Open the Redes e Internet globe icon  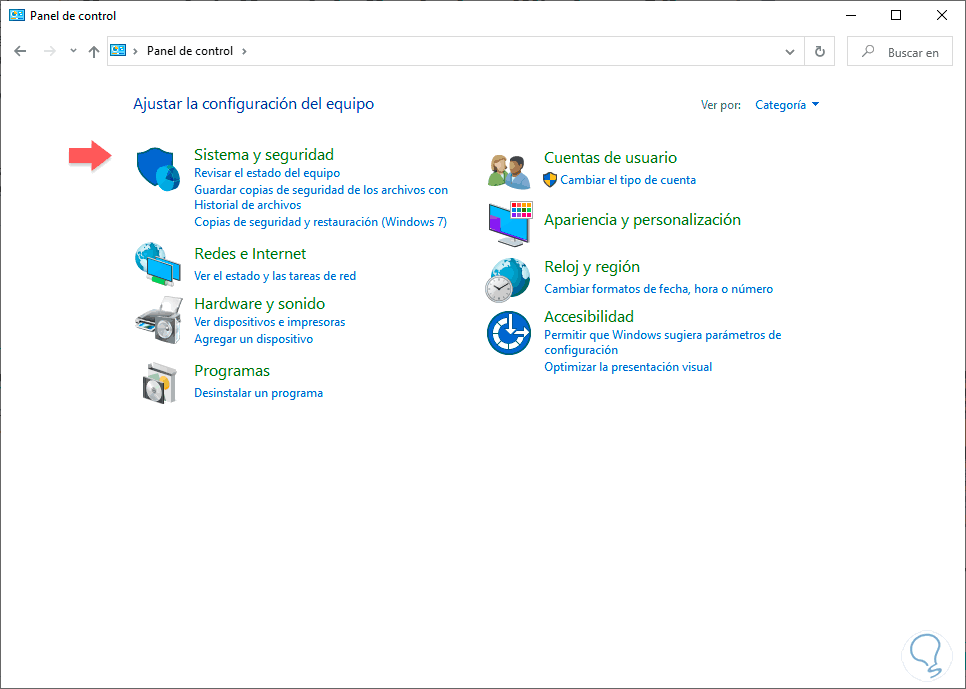pyautogui.click(x=158, y=264)
